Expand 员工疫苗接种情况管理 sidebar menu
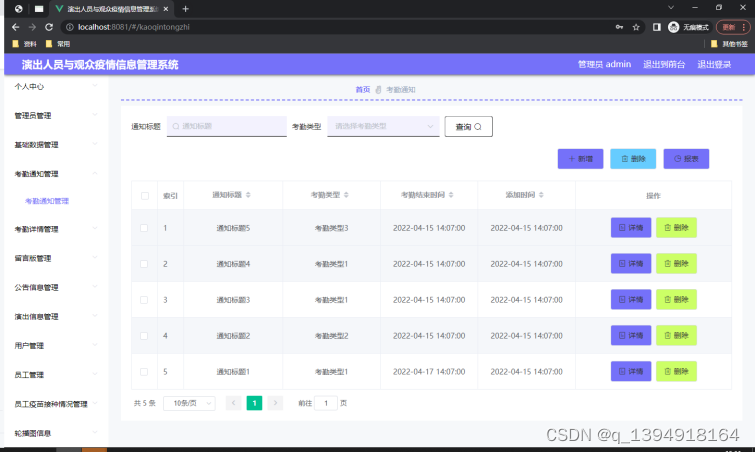Viewport: 755px width, 453px height. [x=56, y=404]
